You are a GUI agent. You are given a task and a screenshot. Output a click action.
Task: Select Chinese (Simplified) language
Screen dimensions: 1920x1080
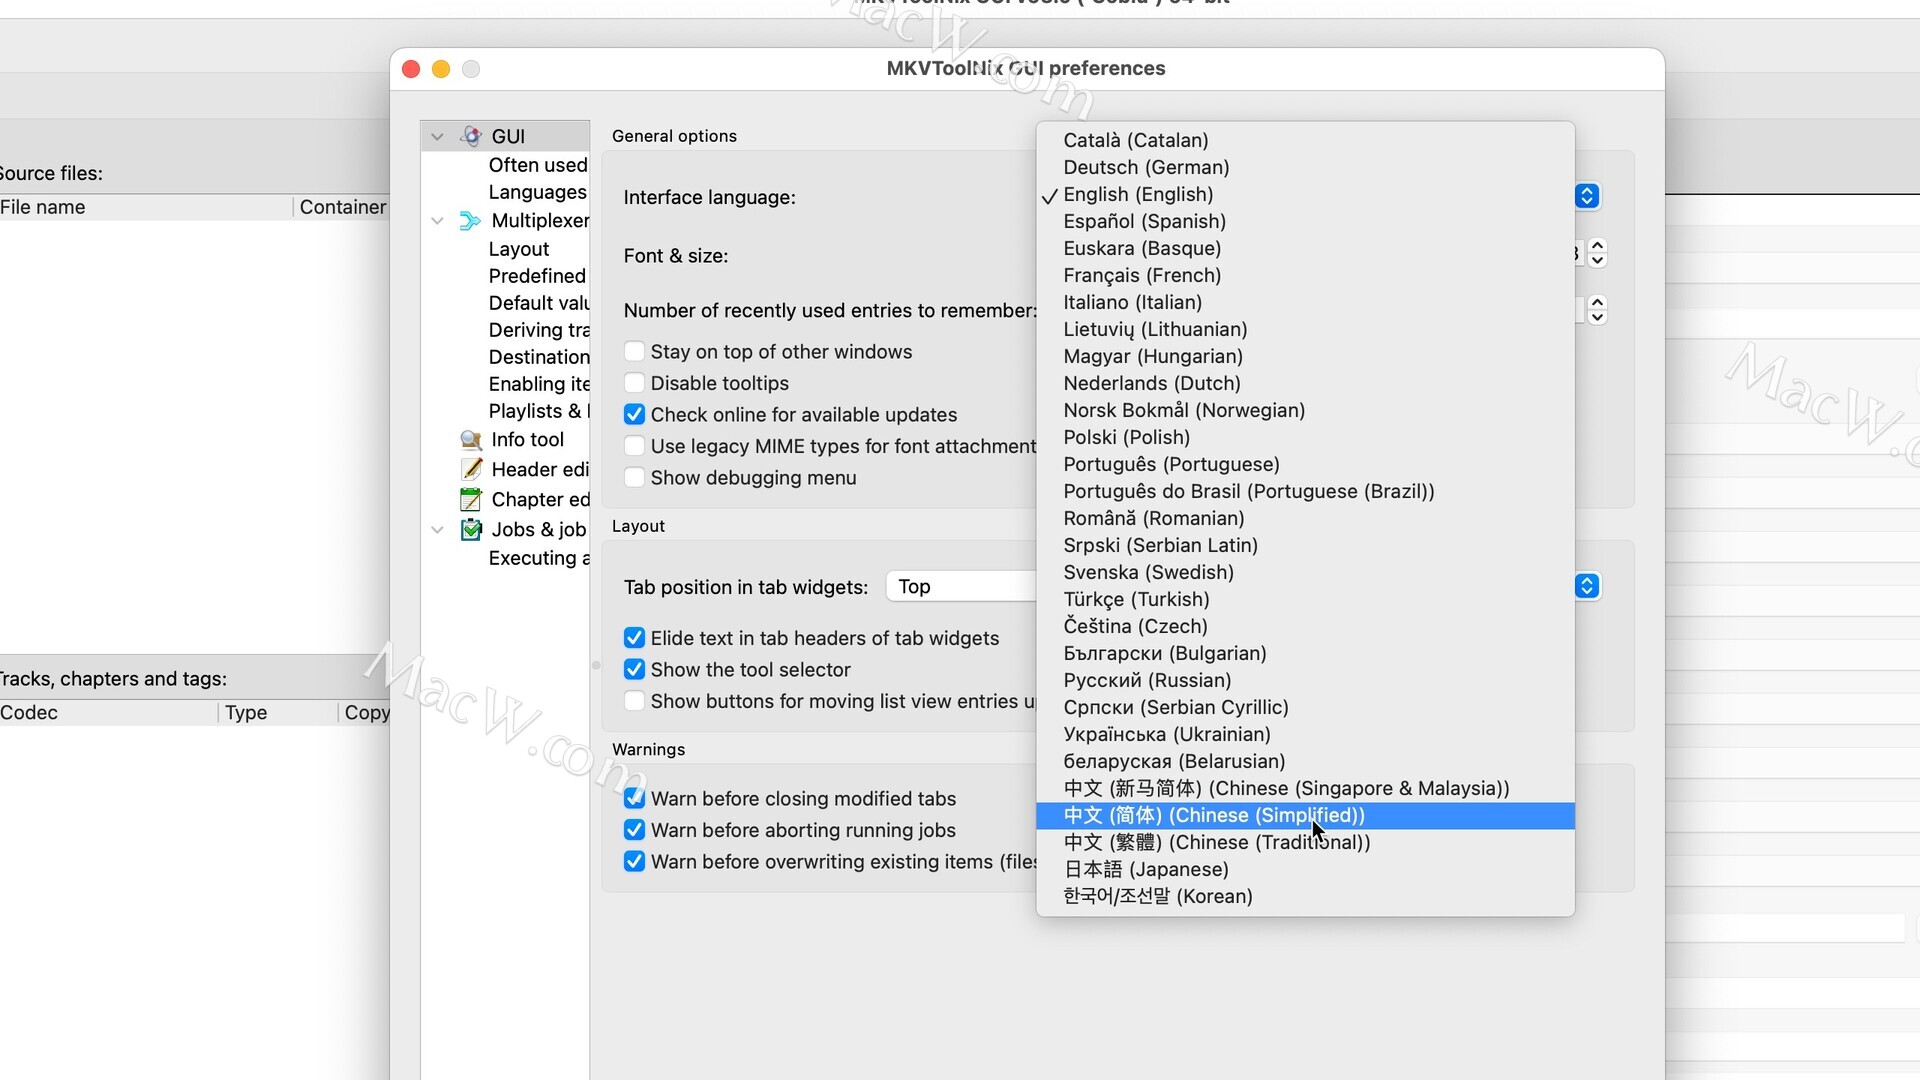point(1305,815)
